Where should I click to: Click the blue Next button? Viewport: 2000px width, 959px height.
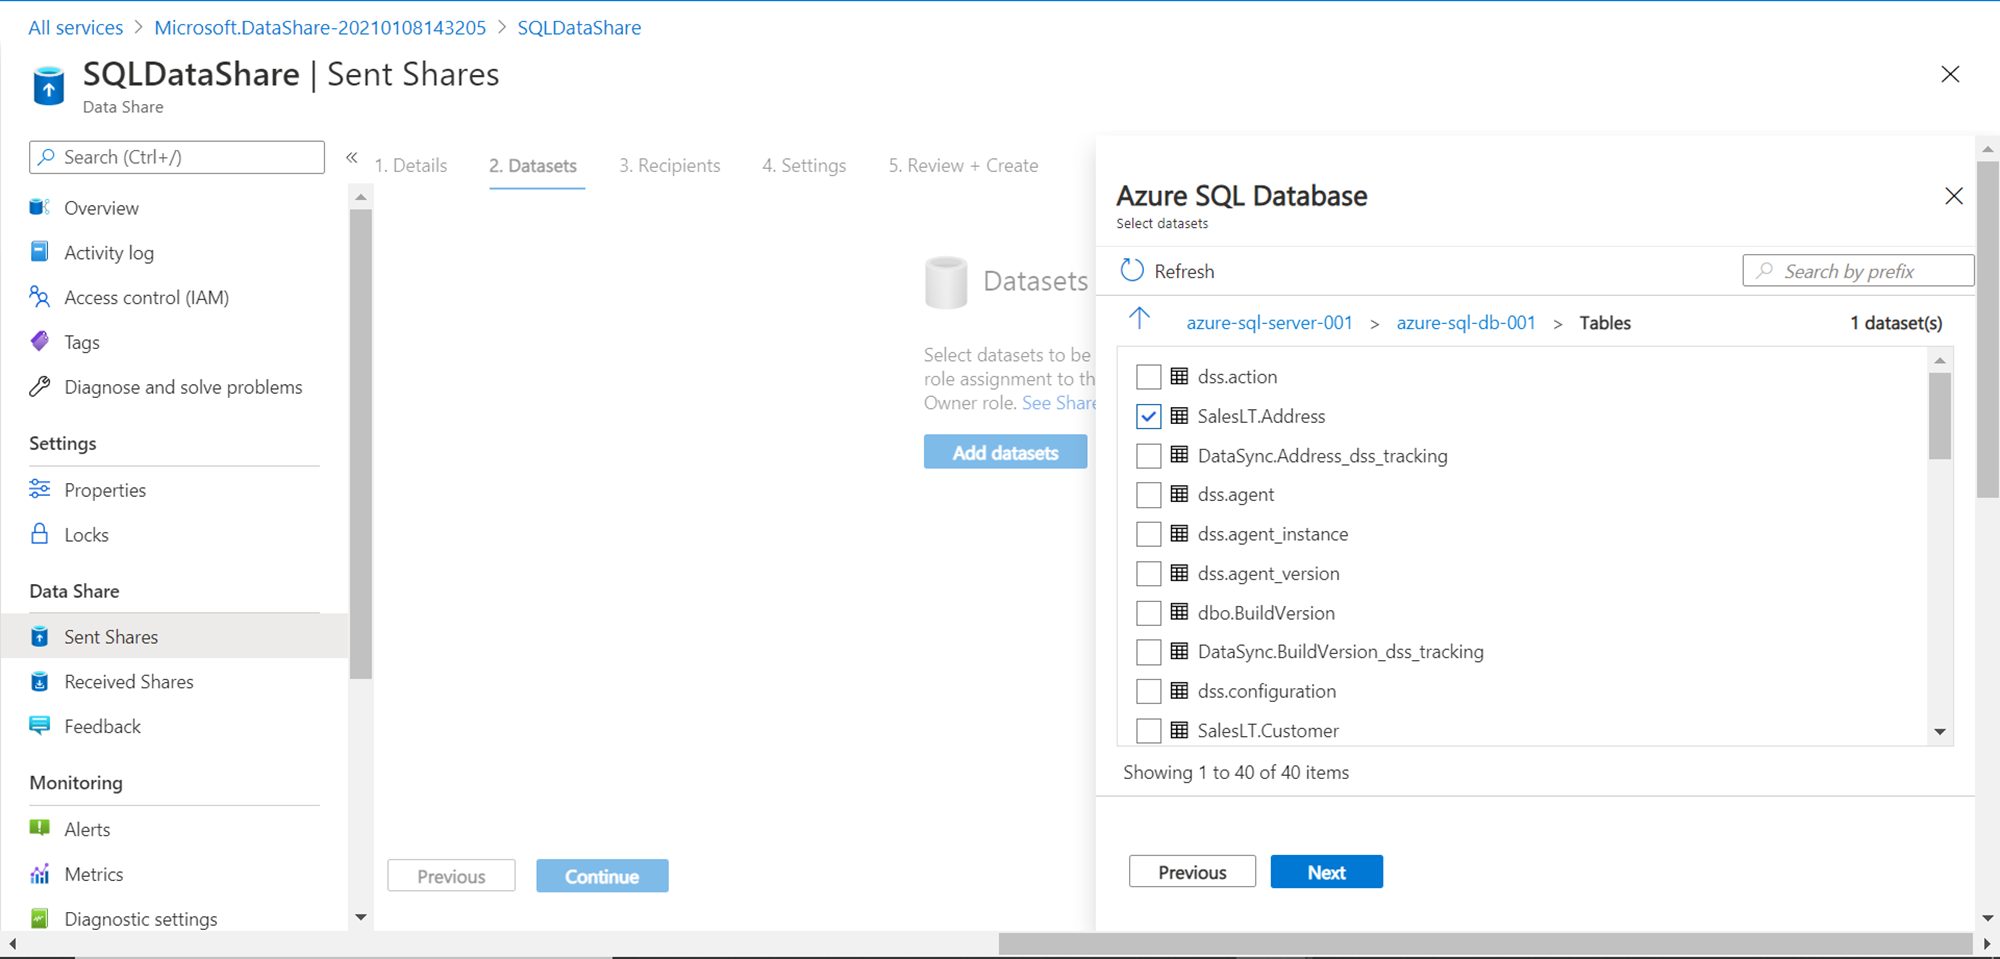1326,872
